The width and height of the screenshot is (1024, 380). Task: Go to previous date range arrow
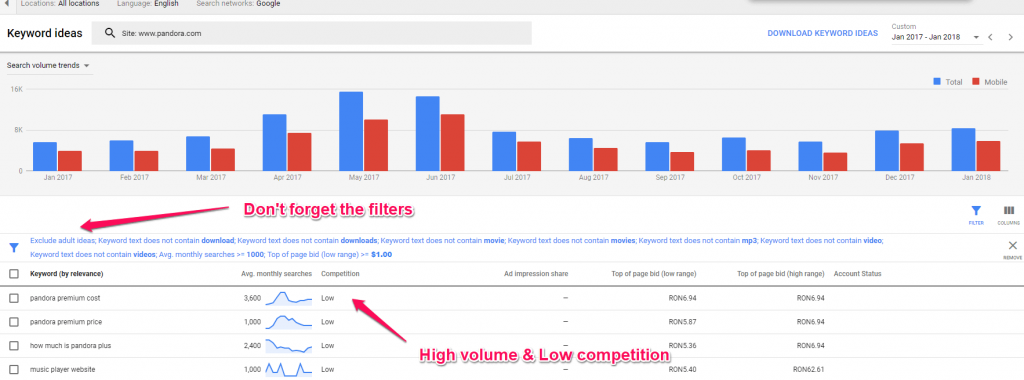990,37
